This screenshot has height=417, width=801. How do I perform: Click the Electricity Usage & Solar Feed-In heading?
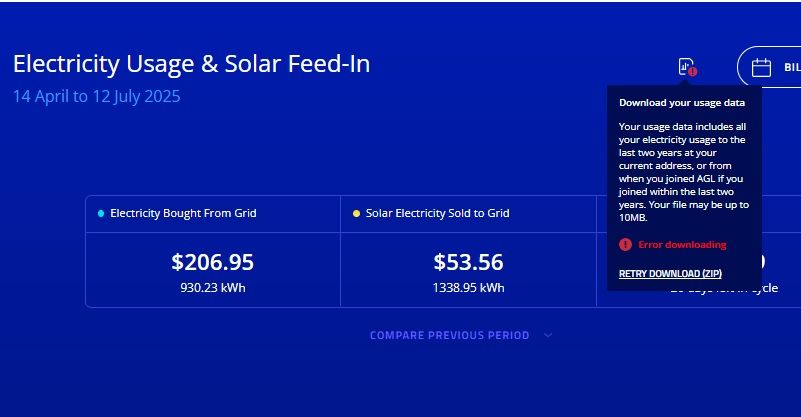(x=191, y=64)
